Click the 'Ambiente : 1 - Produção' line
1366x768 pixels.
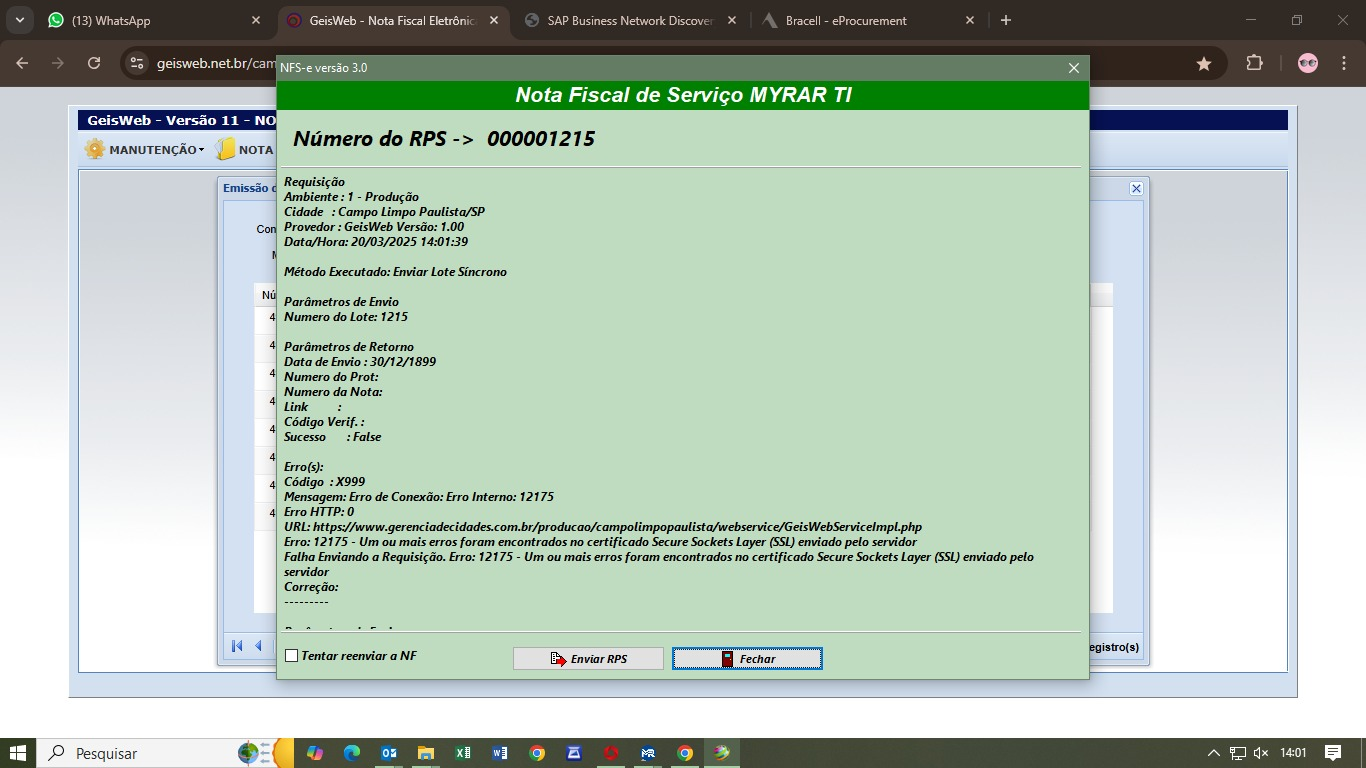point(351,197)
